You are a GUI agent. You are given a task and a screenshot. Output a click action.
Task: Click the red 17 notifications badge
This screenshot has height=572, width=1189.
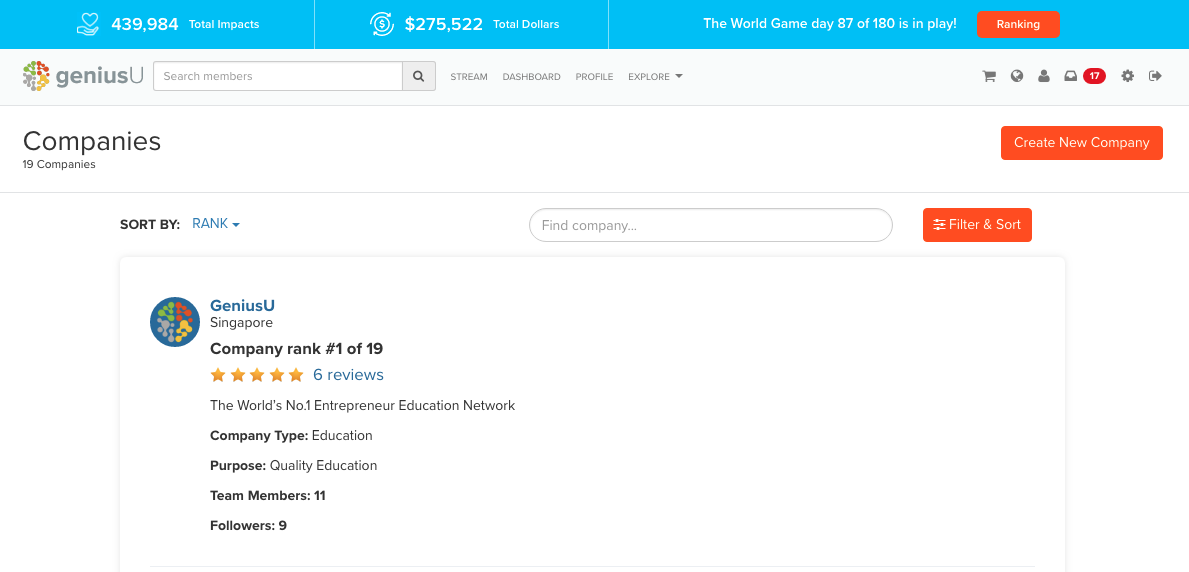click(x=1094, y=76)
